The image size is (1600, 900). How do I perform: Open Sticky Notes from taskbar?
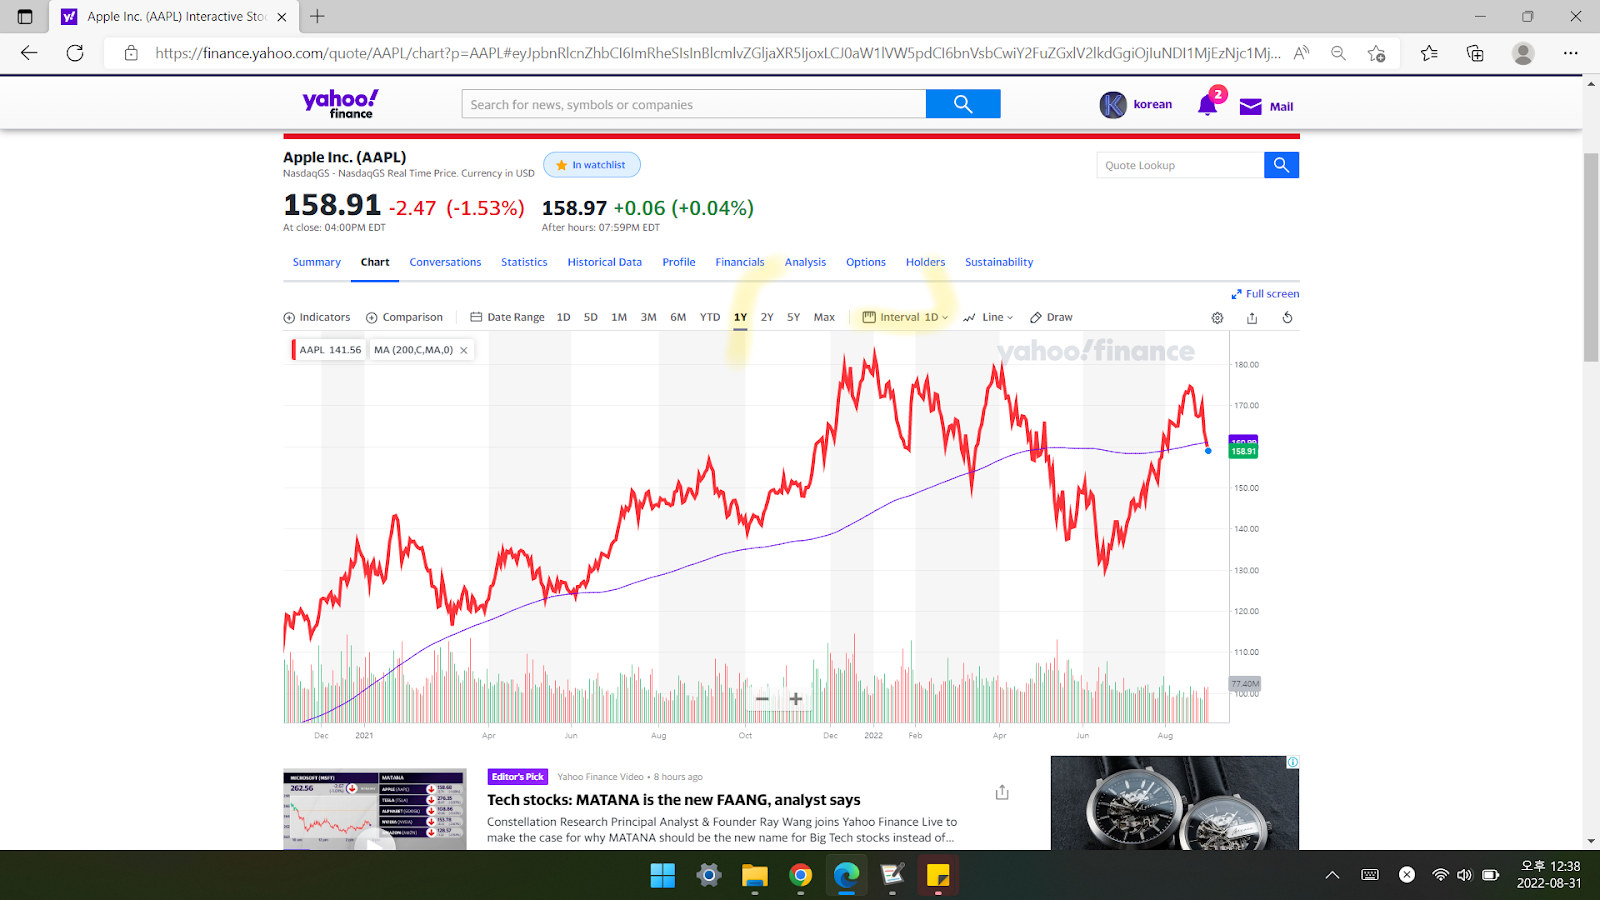click(x=938, y=875)
